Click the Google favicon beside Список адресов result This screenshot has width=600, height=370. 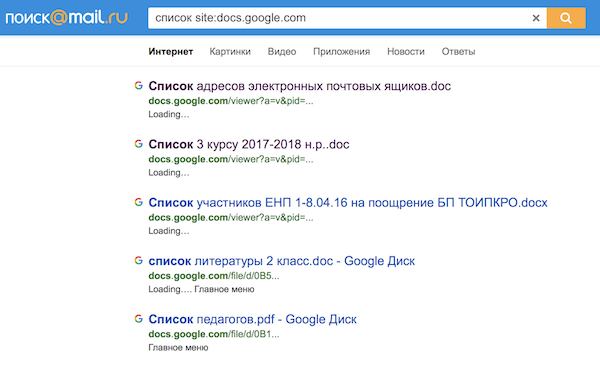pyautogui.click(x=139, y=86)
